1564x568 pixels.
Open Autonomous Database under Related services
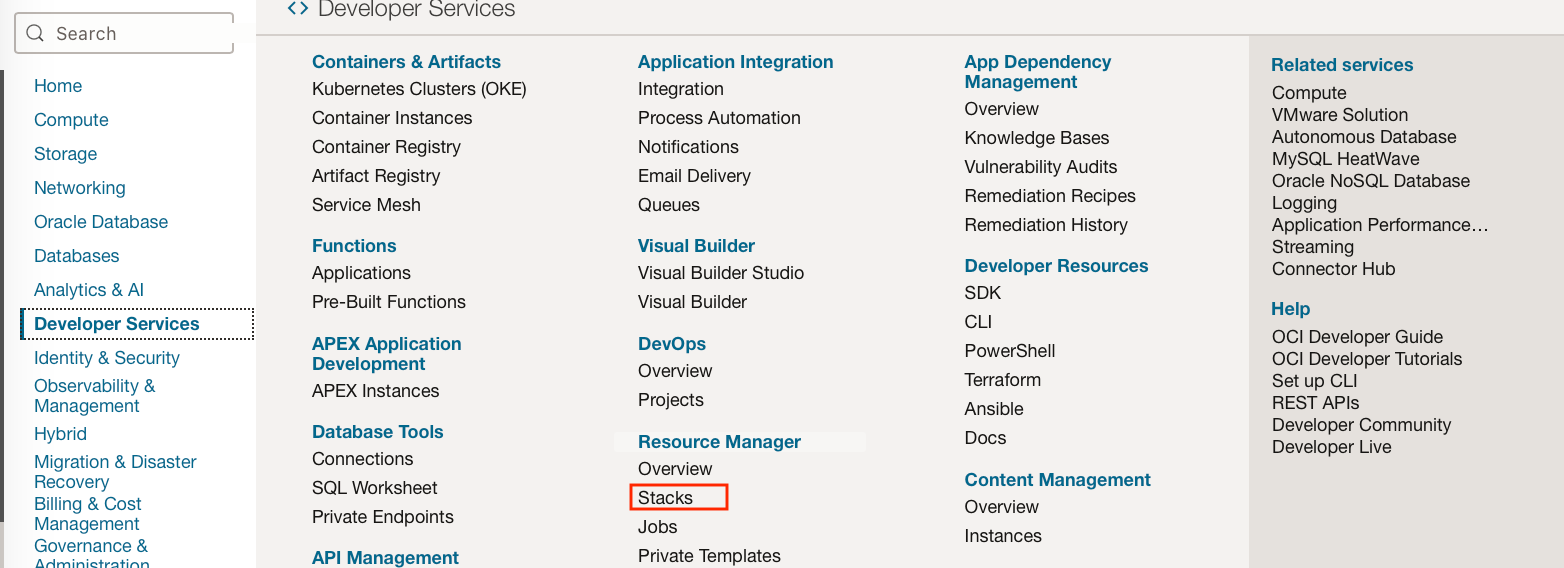coord(1364,137)
